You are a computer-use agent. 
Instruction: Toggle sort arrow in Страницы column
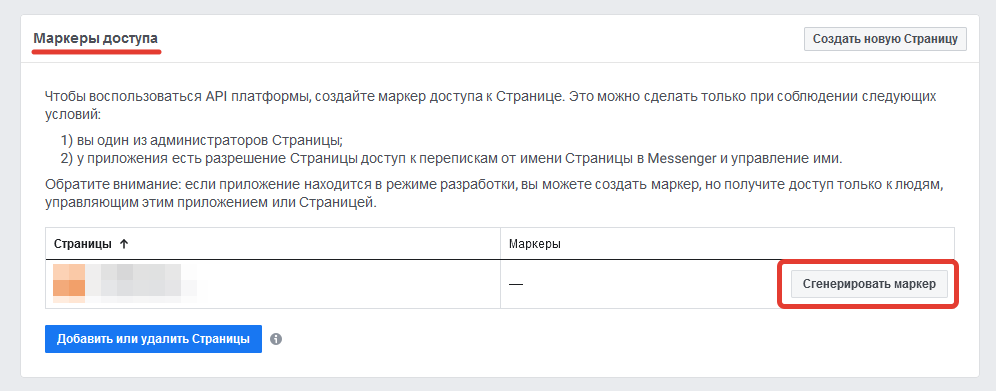click(x=124, y=244)
